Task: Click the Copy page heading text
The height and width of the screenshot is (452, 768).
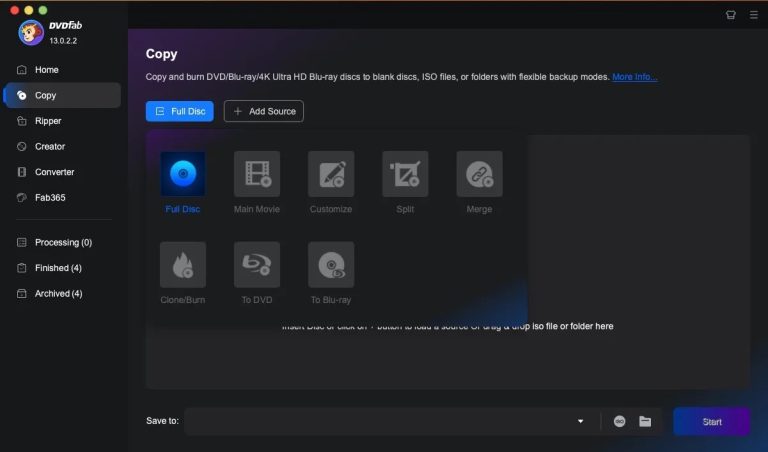Action: [161, 54]
